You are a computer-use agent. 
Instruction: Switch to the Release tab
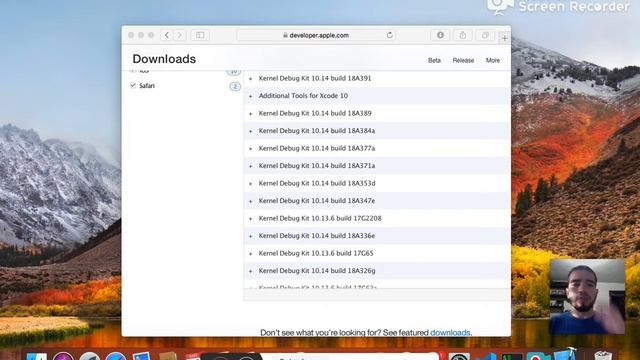click(x=463, y=60)
